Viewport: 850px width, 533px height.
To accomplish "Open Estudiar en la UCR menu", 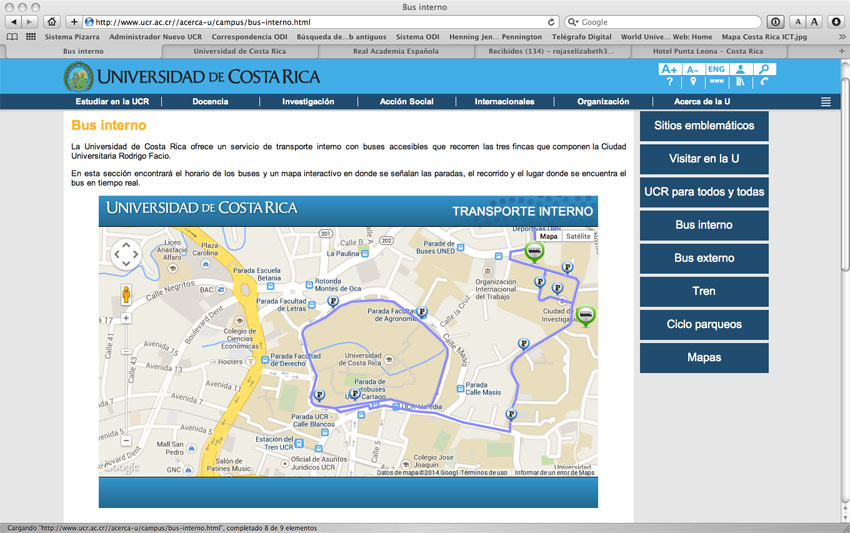I will tap(112, 101).
